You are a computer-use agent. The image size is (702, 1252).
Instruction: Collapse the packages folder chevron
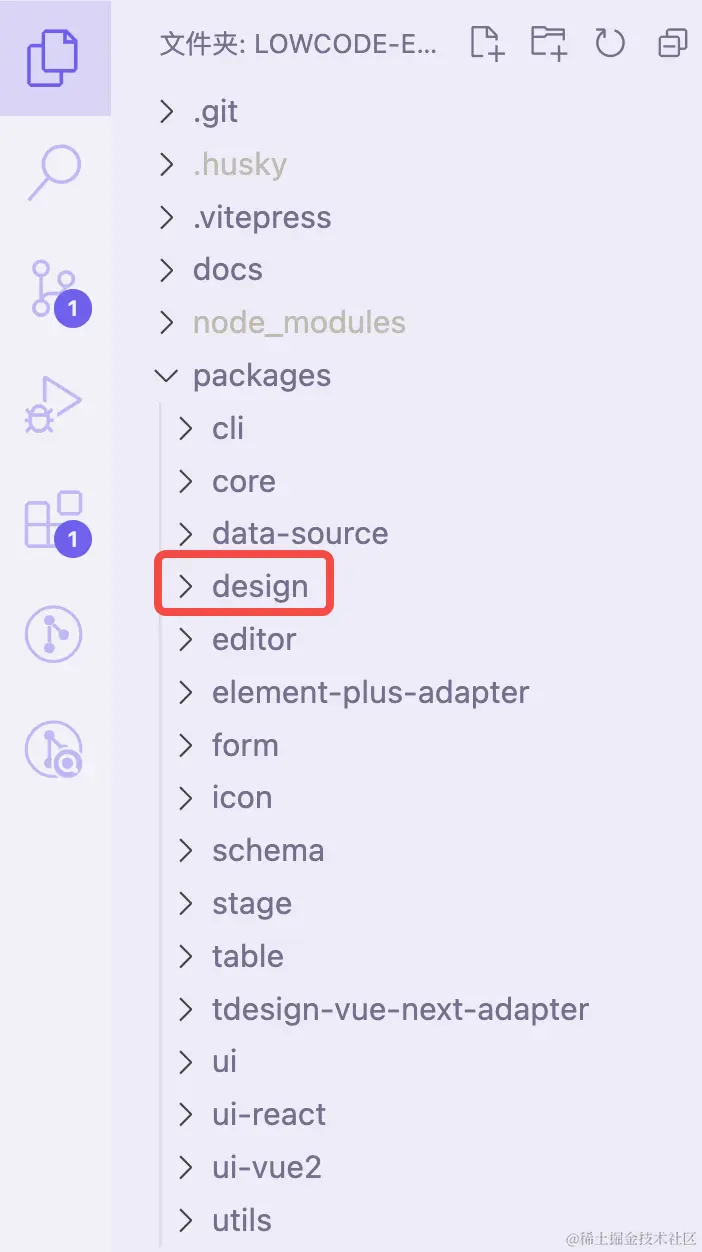click(167, 376)
